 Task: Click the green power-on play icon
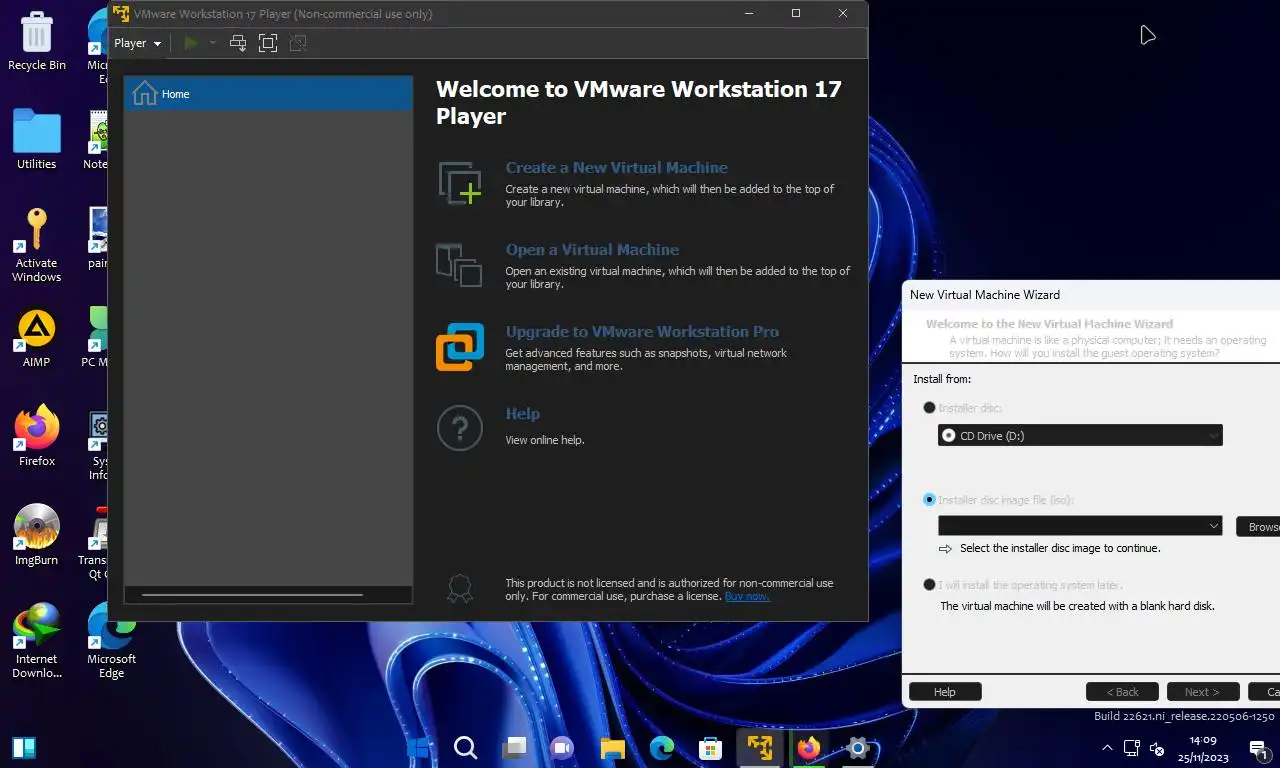[x=190, y=43]
